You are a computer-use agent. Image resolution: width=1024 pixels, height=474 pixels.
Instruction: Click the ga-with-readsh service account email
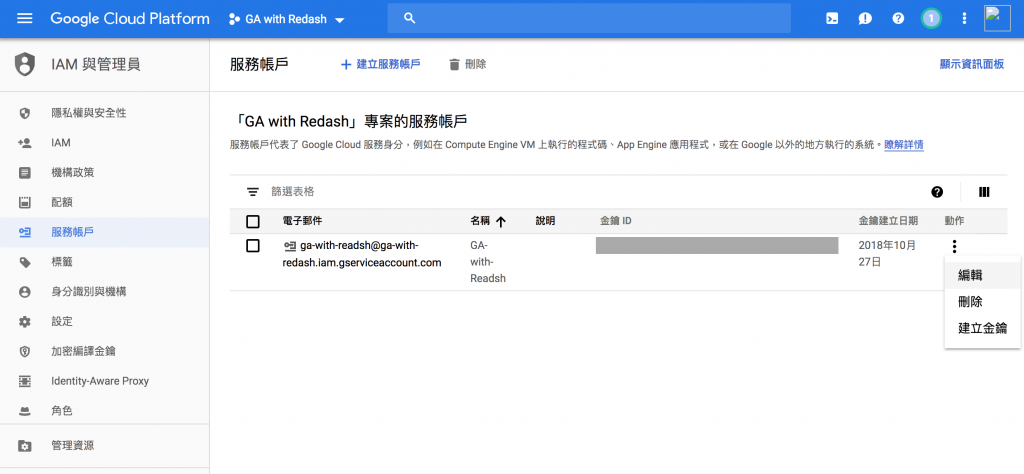(x=362, y=254)
